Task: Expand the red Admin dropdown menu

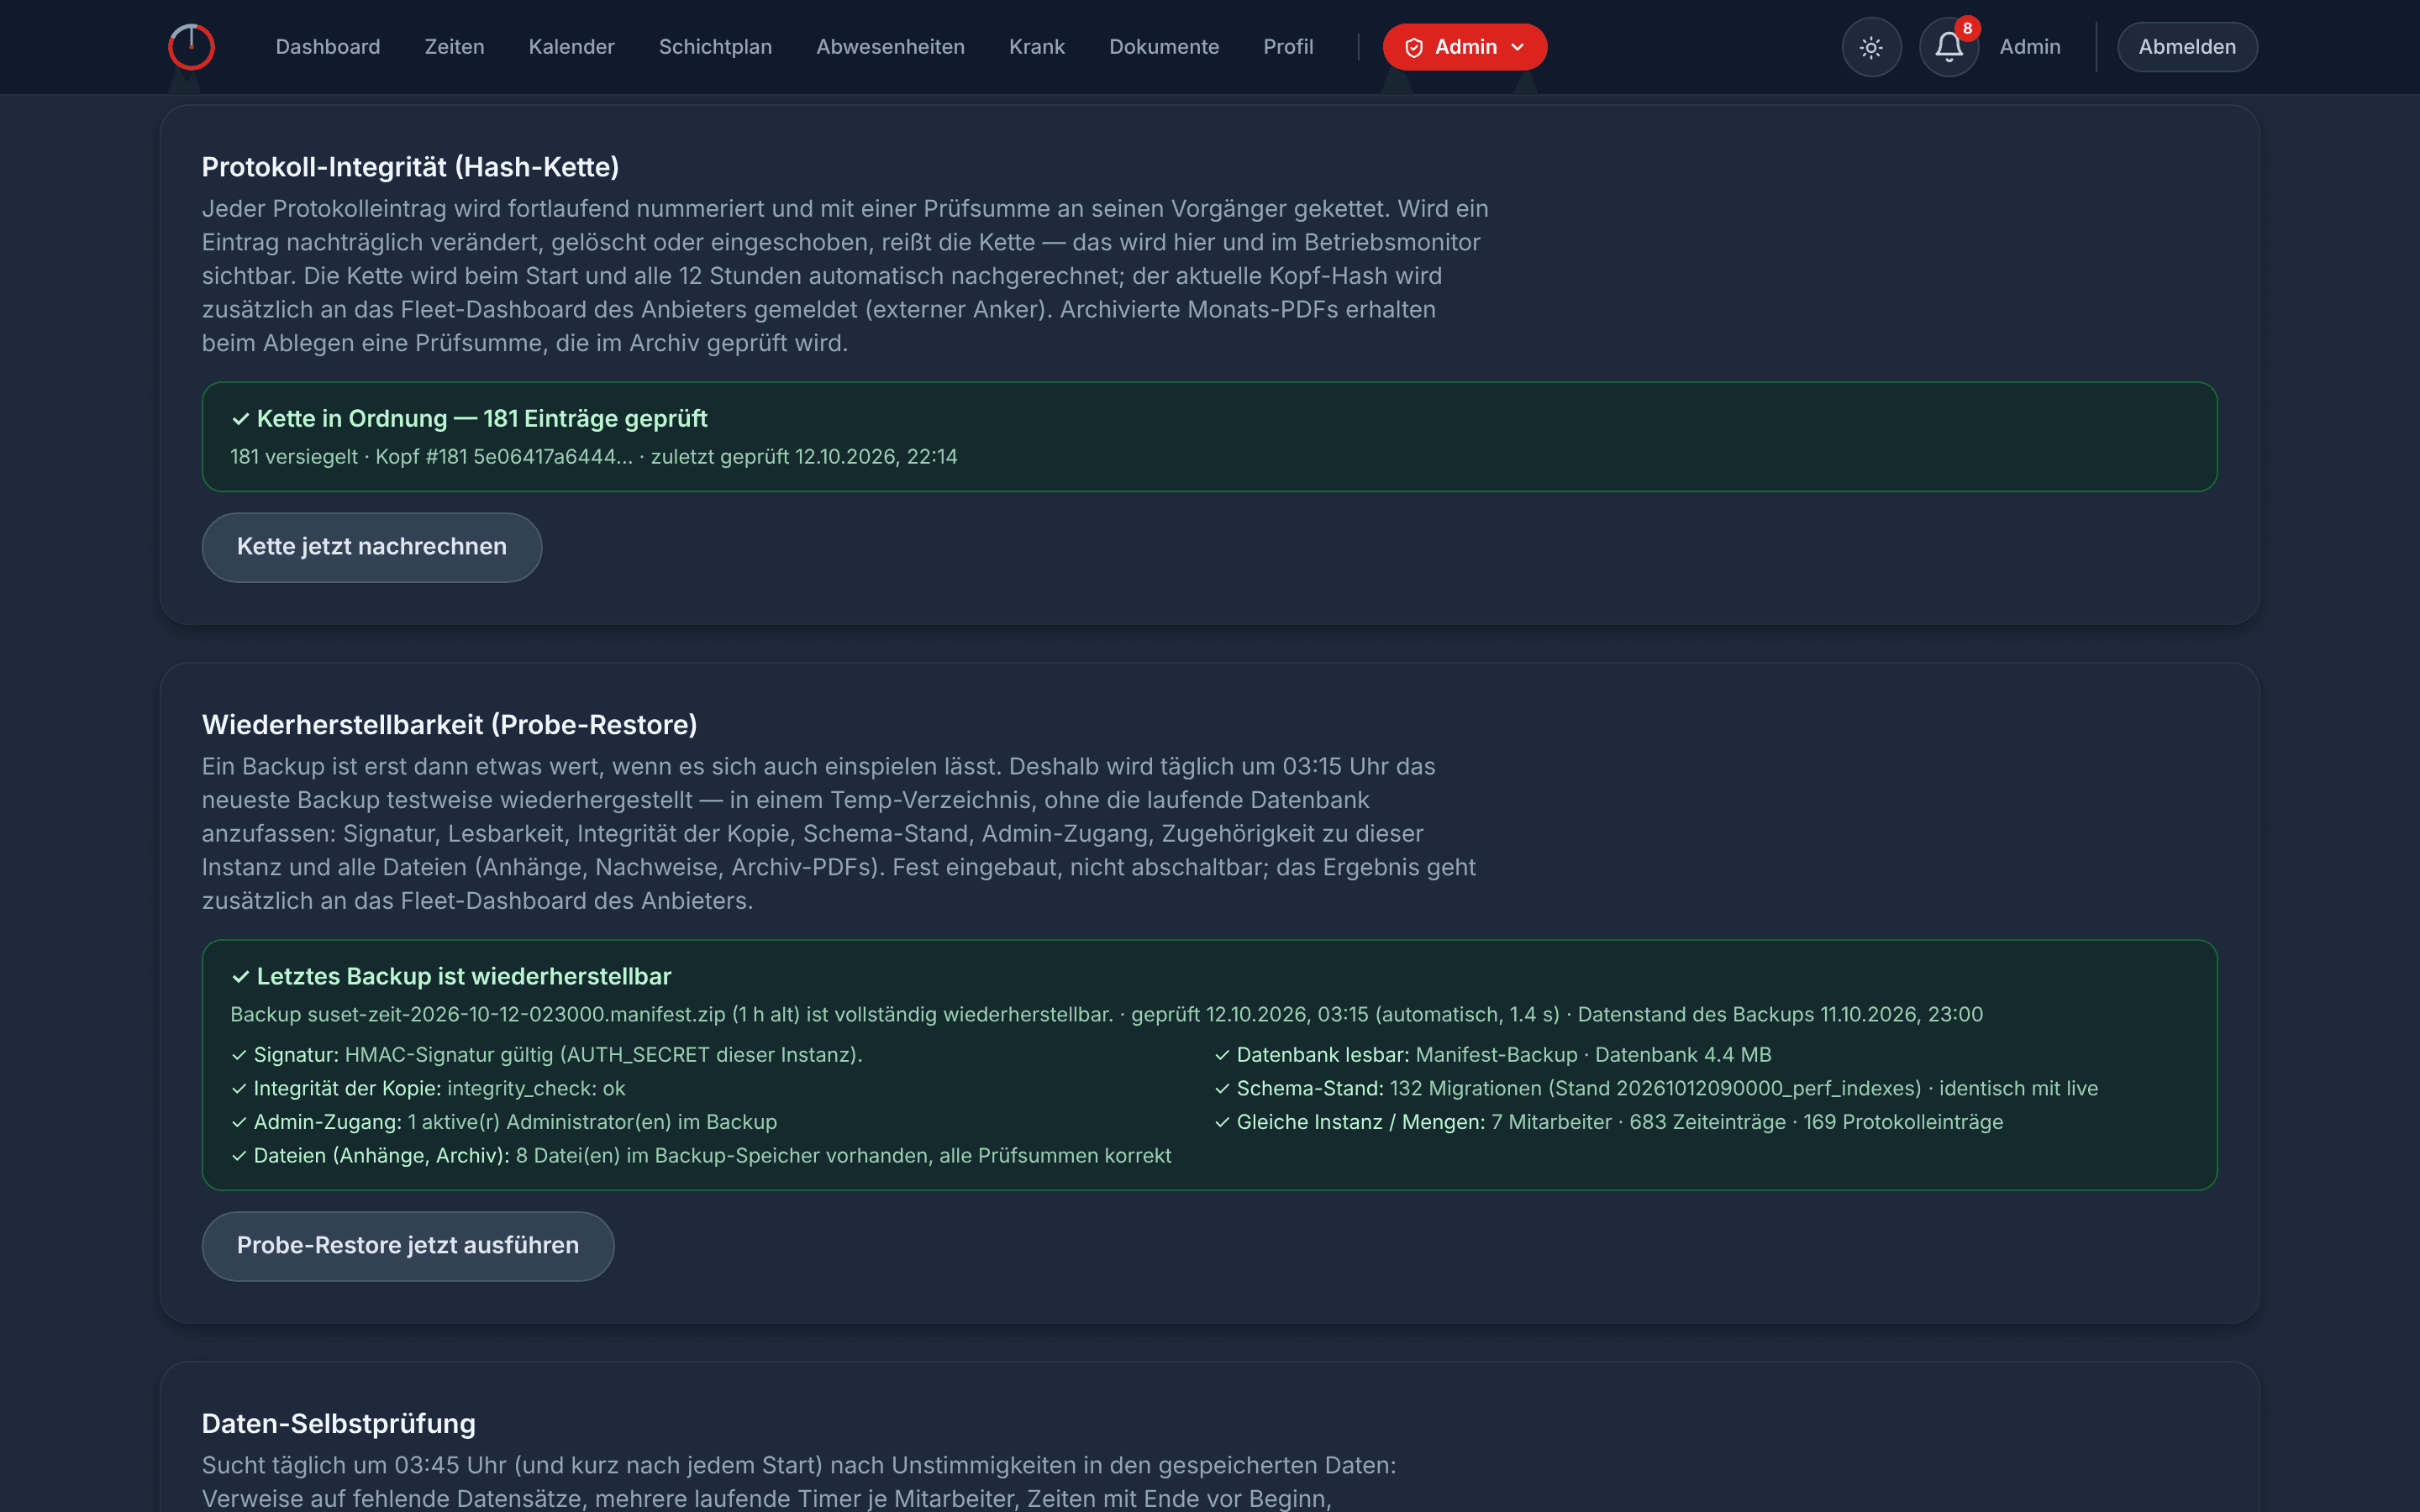Action: 1464,47
